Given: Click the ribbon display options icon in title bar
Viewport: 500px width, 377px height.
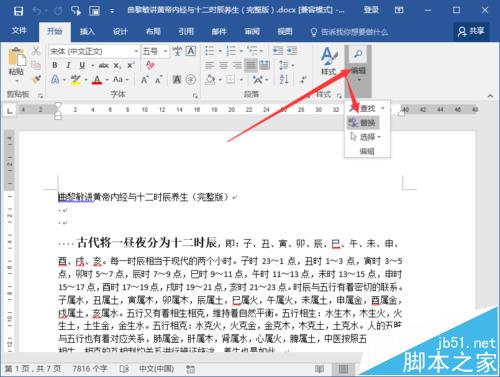Looking at the screenshot, I should point(399,10).
